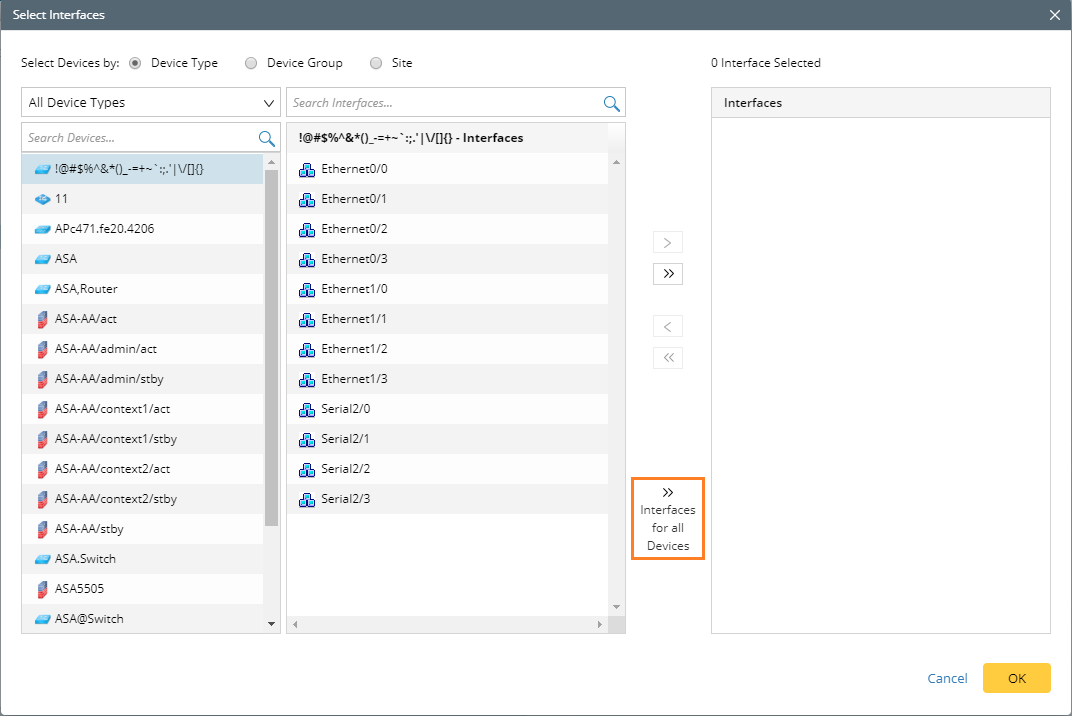Click the magnifier icon in Search Interfaces
The width and height of the screenshot is (1072, 716).
point(611,103)
